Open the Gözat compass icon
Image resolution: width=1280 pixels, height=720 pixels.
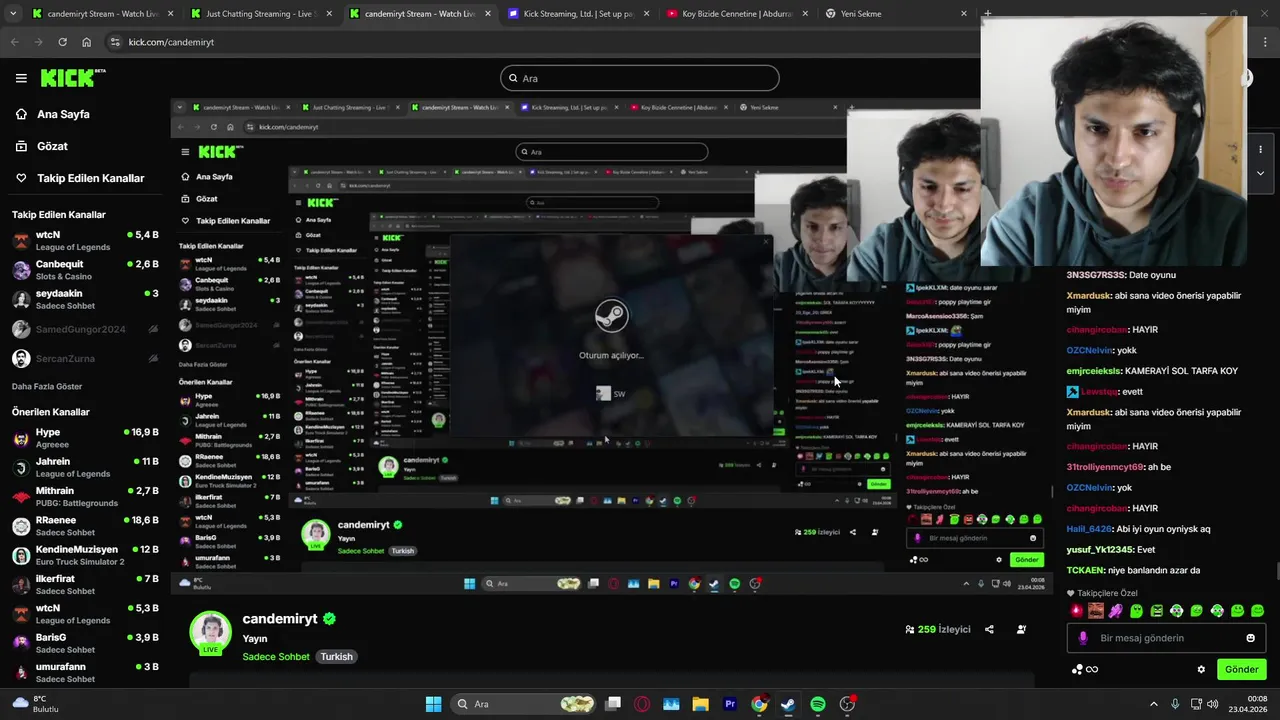point(21,146)
